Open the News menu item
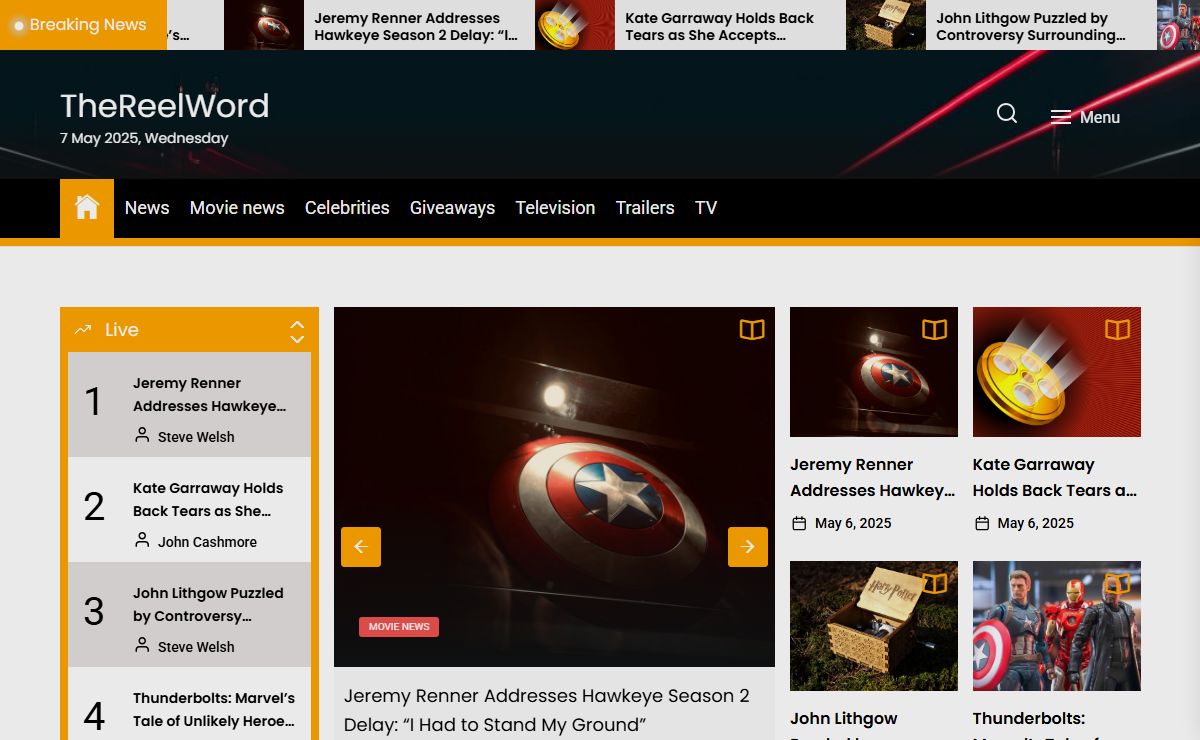This screenshot has width=1200, height=740. 147,208
